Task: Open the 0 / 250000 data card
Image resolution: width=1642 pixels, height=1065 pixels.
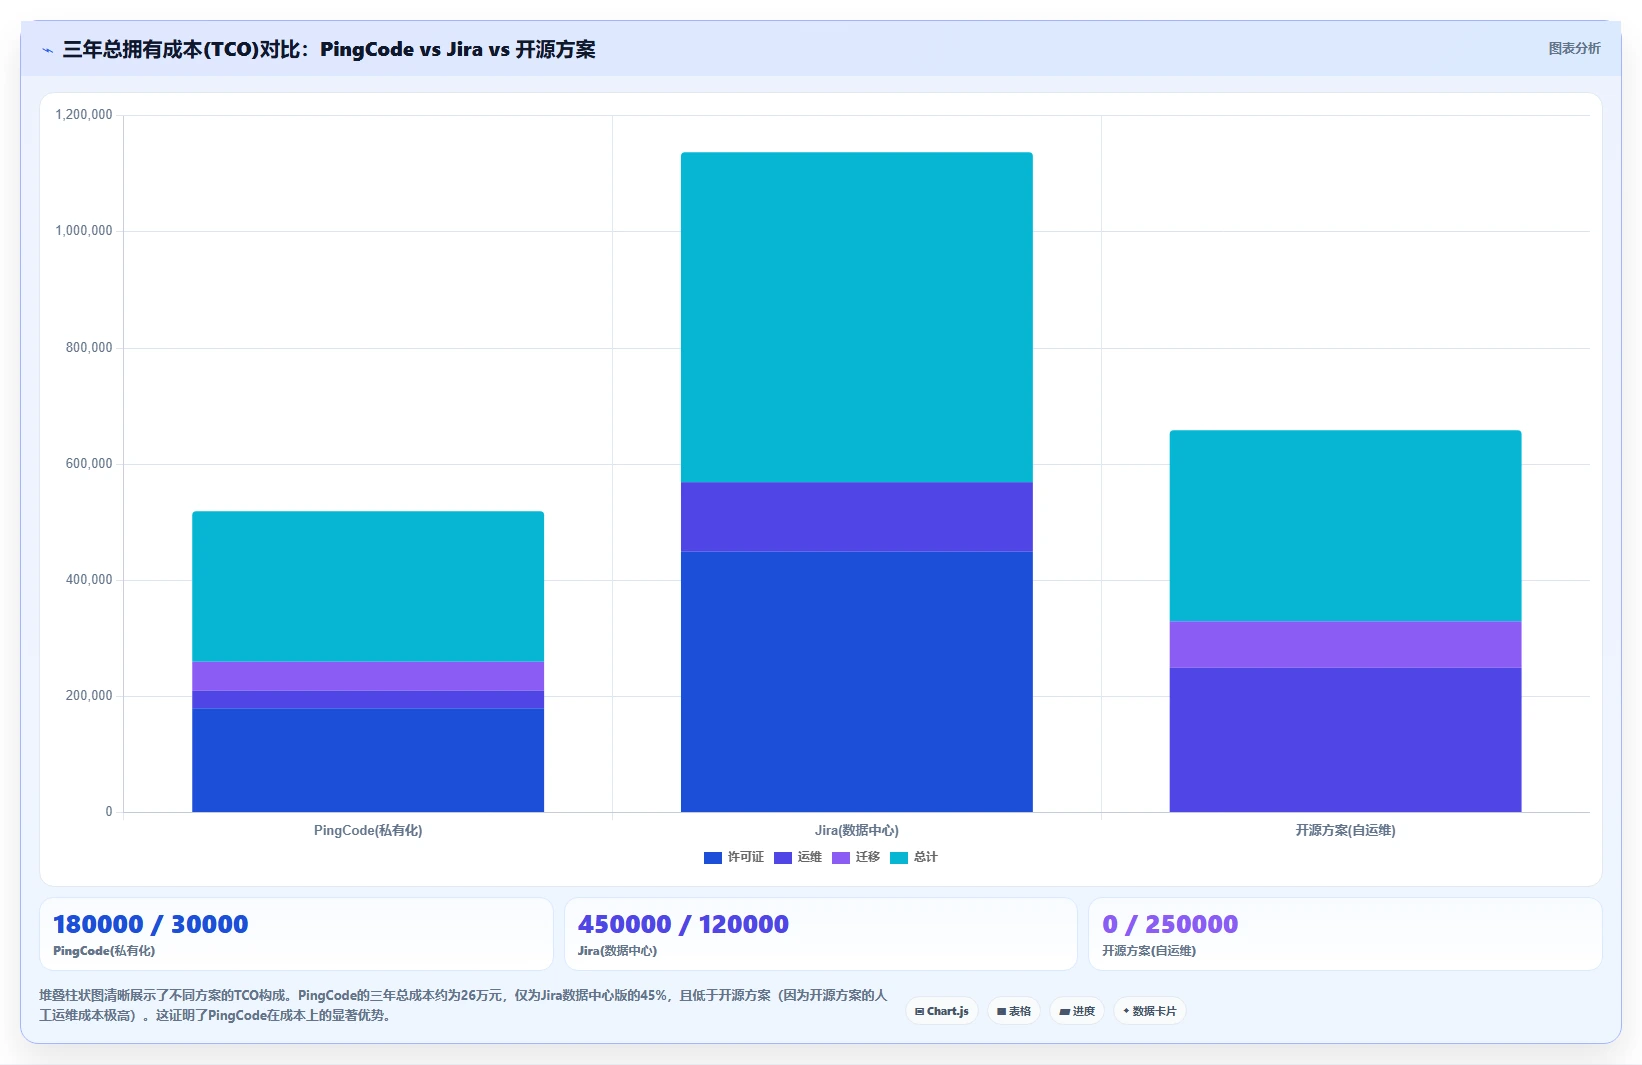Action: (1345, 934)
